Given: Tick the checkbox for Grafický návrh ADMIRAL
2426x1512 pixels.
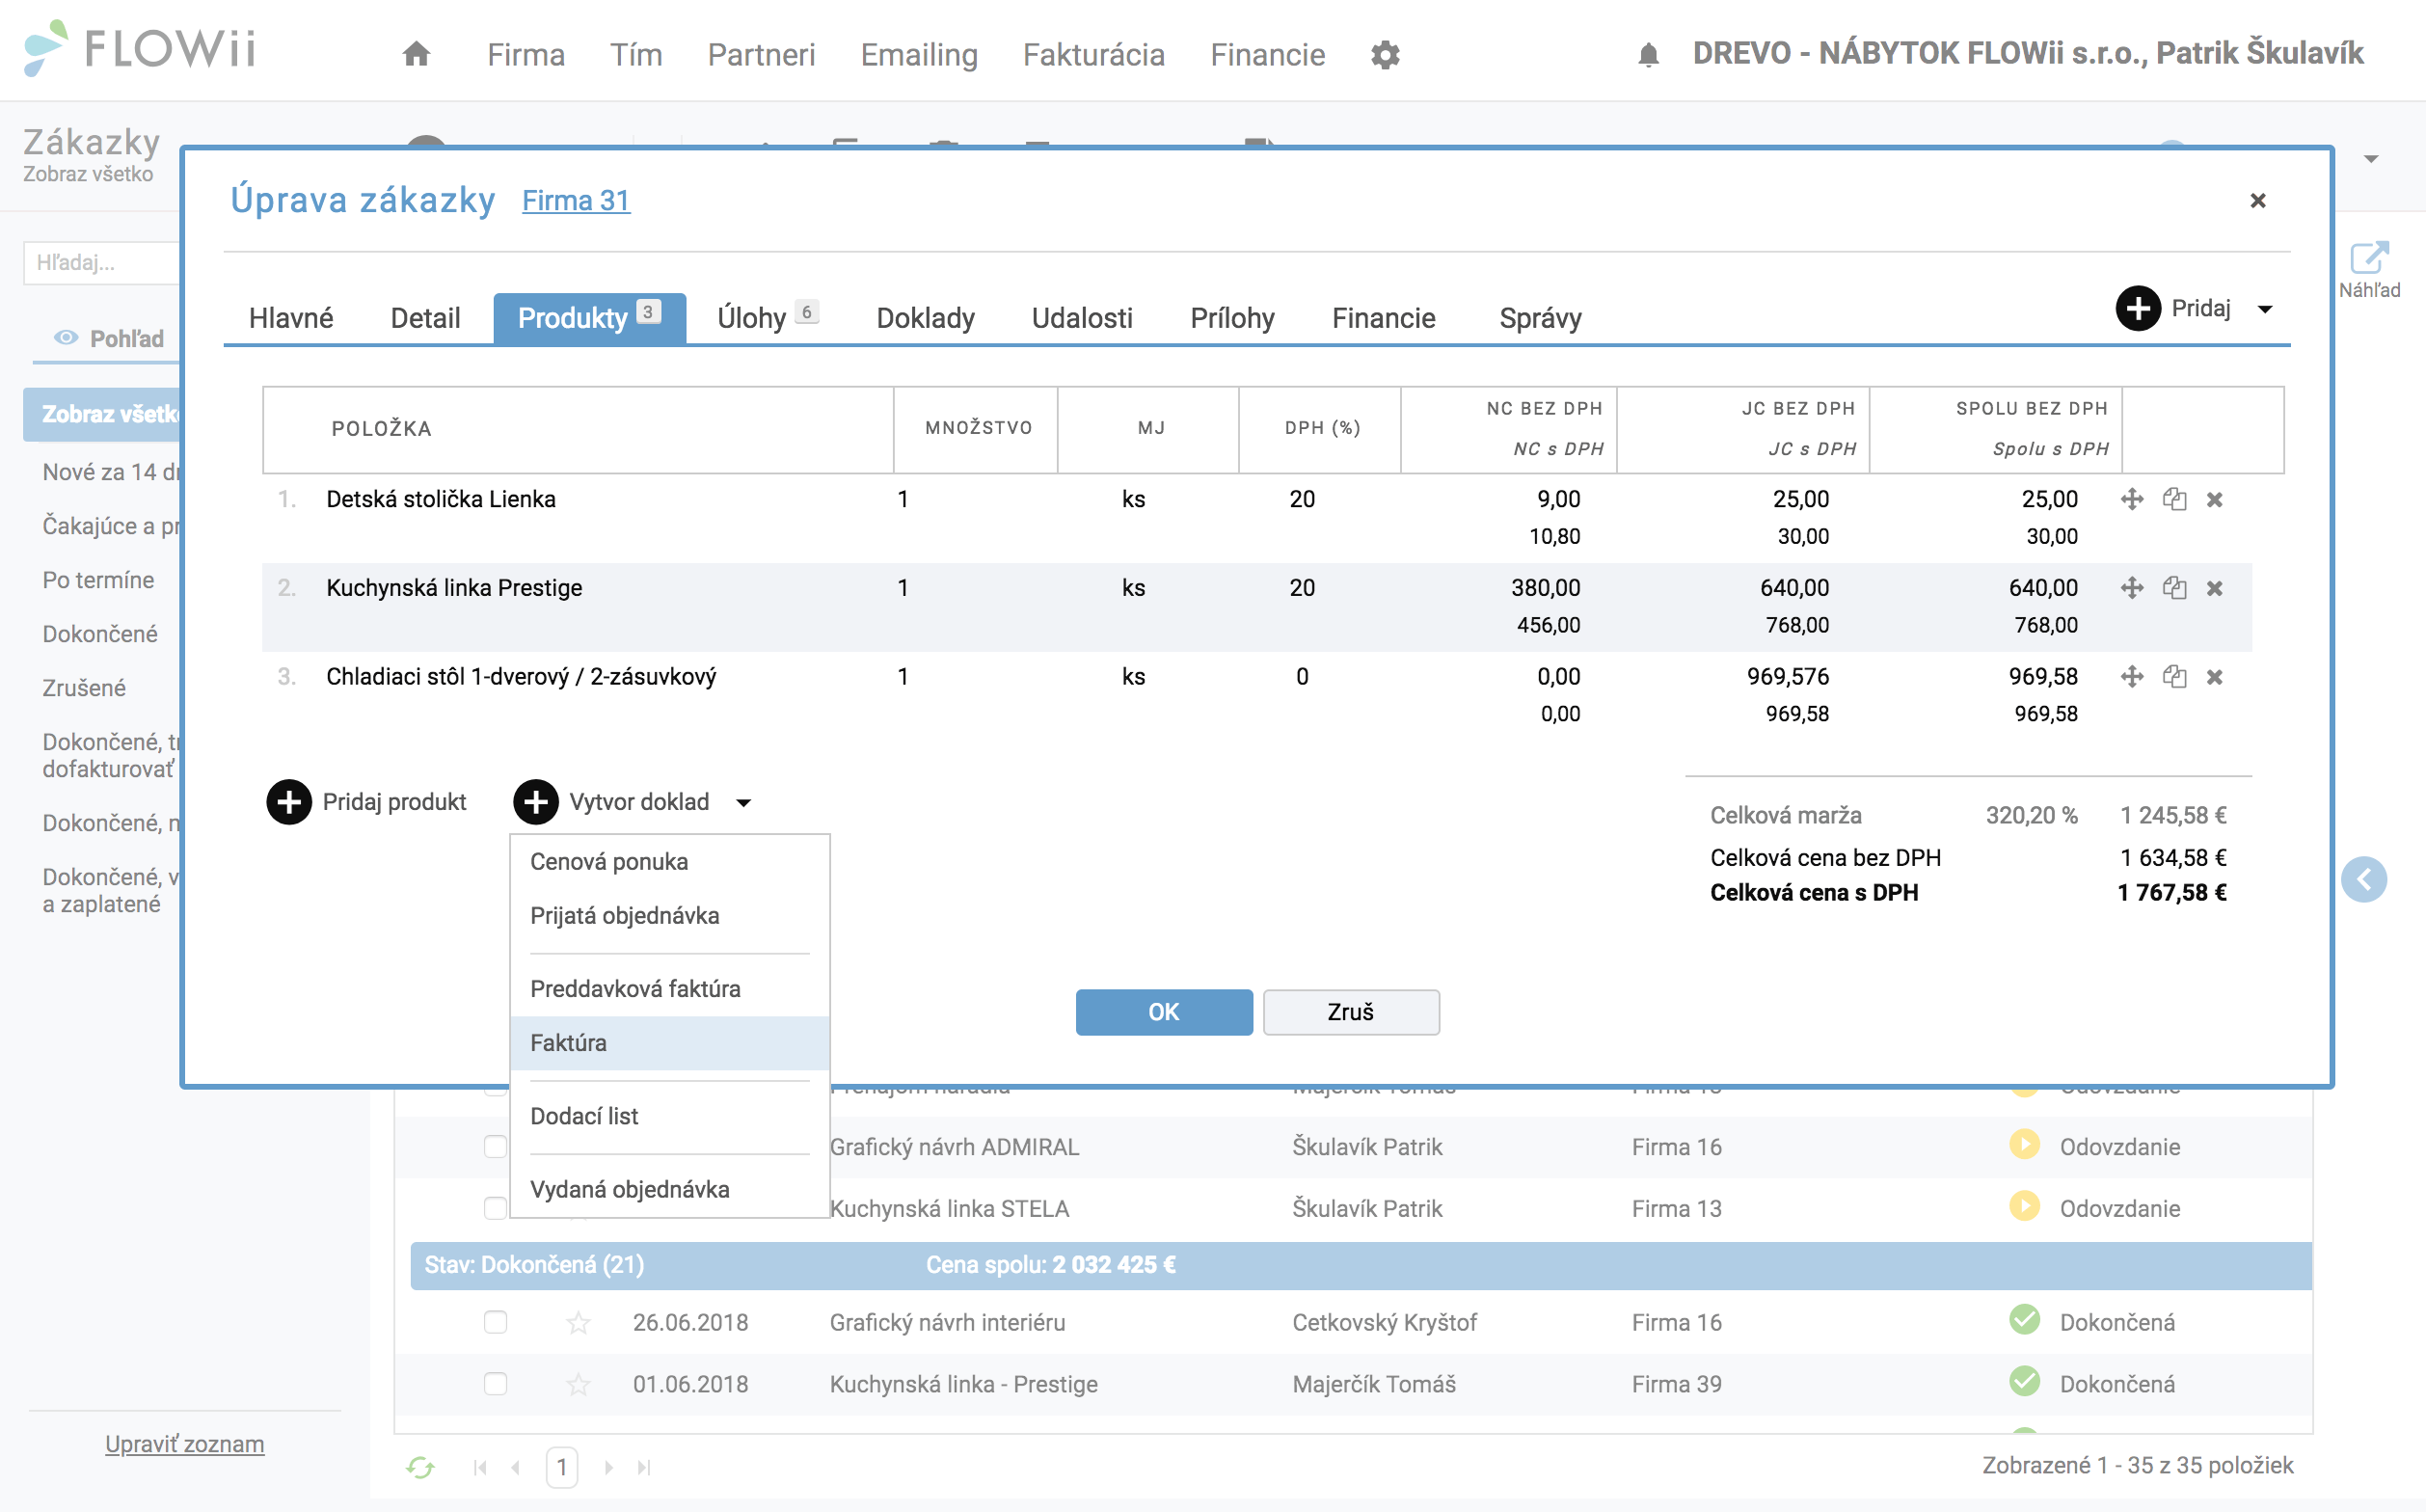Looking at the screenshot, I should point(495,1146).
